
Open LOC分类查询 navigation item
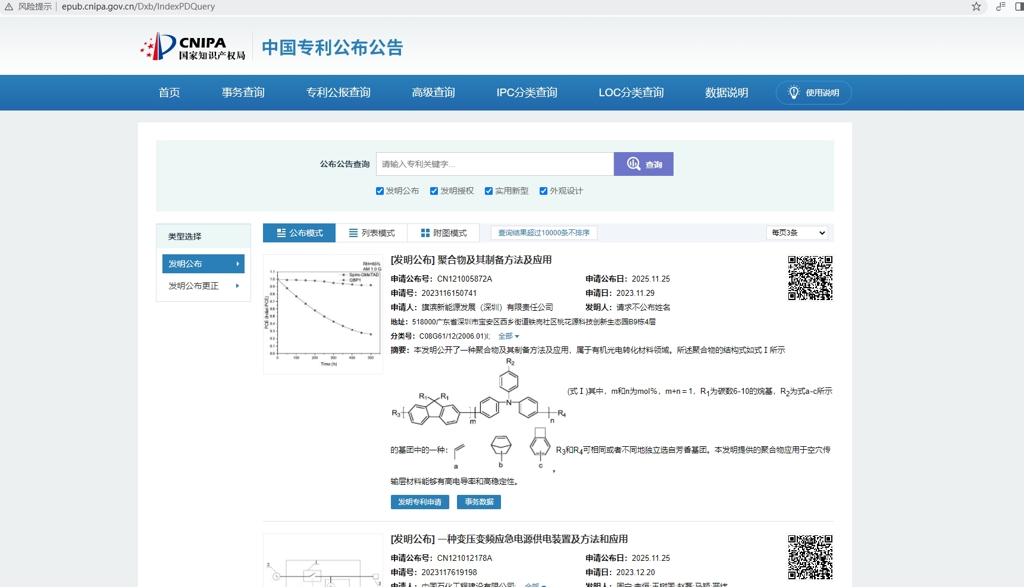click(x=631, y=93)
